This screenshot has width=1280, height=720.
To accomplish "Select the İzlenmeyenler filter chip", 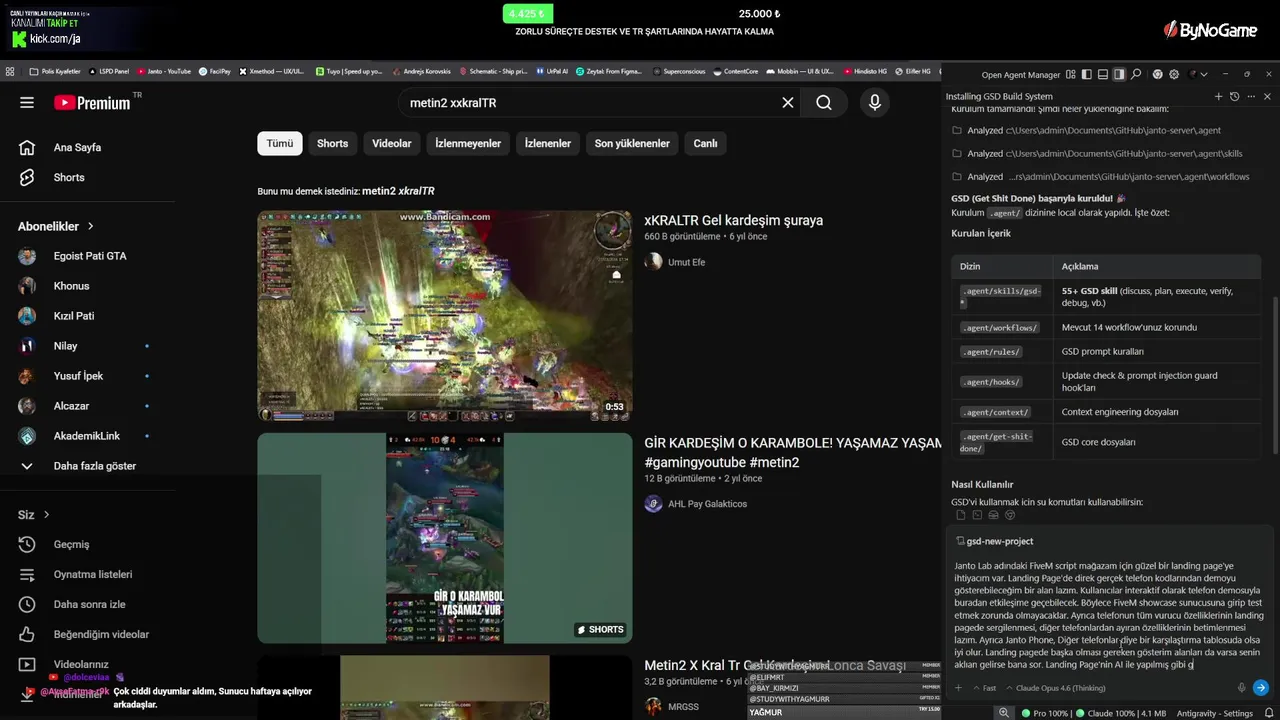I will pyautogui.click(x=468, y=143).
